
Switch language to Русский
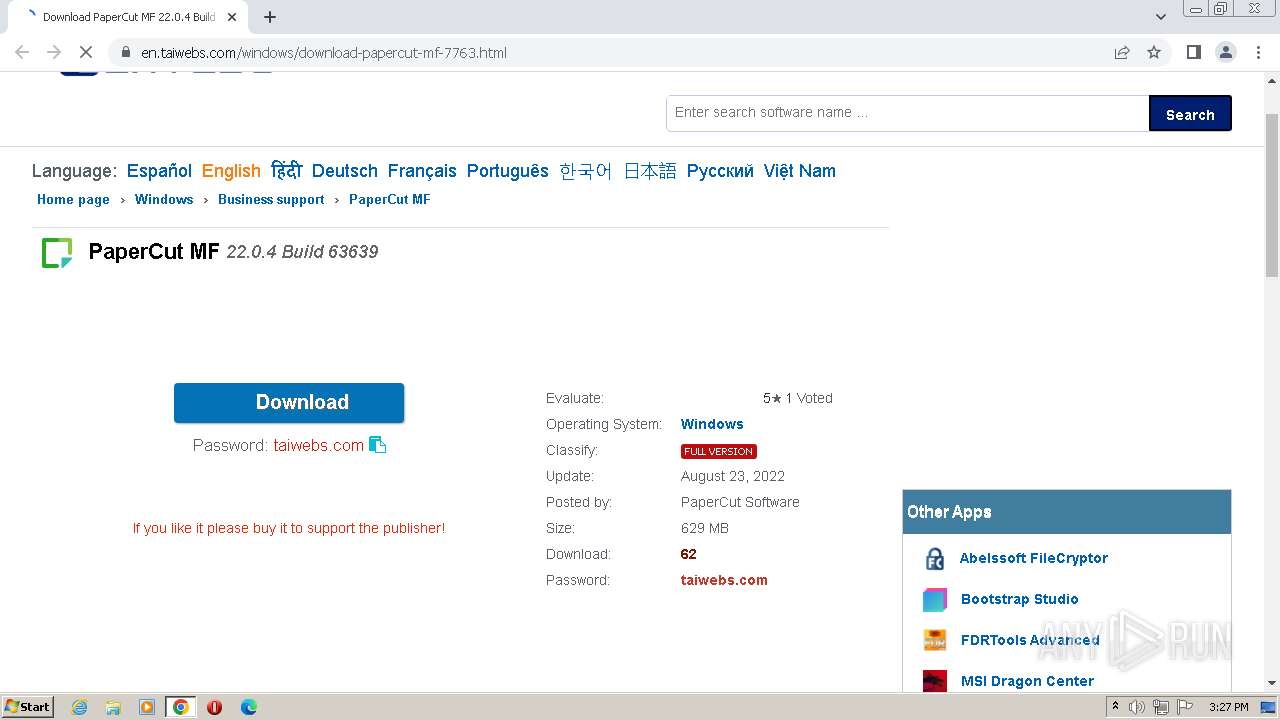point(720,171)
